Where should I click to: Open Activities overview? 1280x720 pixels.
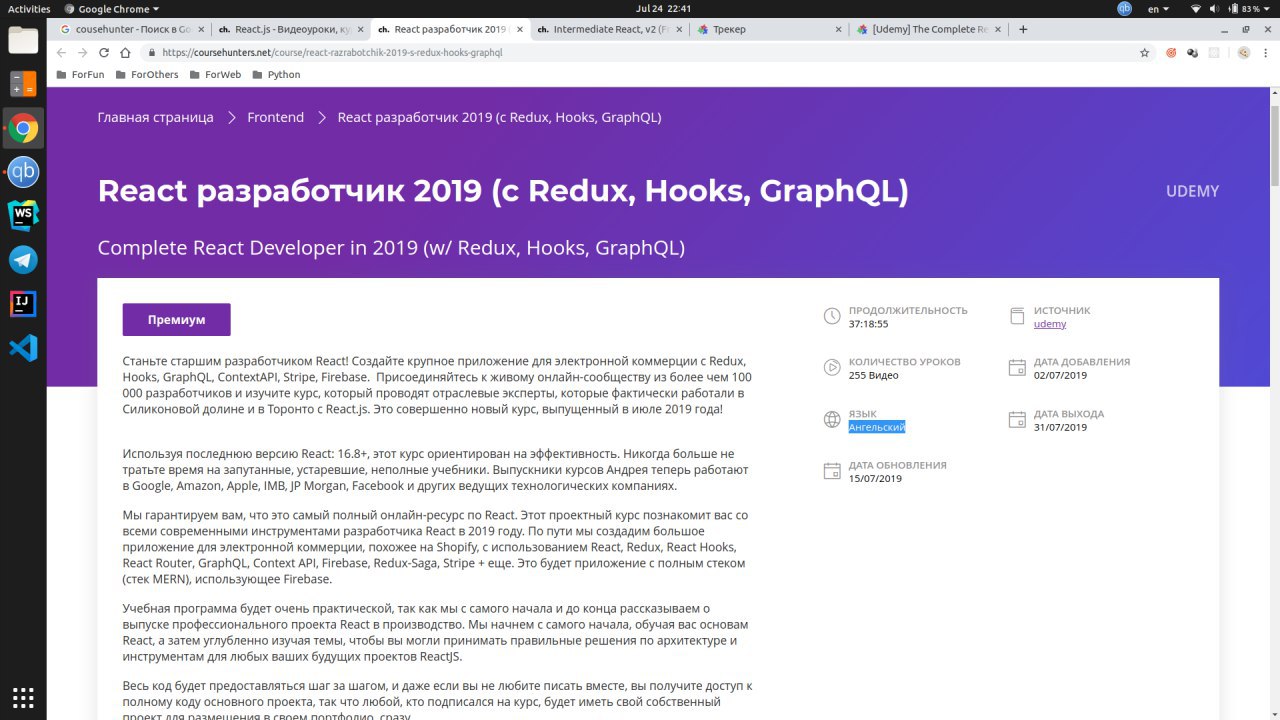coord(29,9)
